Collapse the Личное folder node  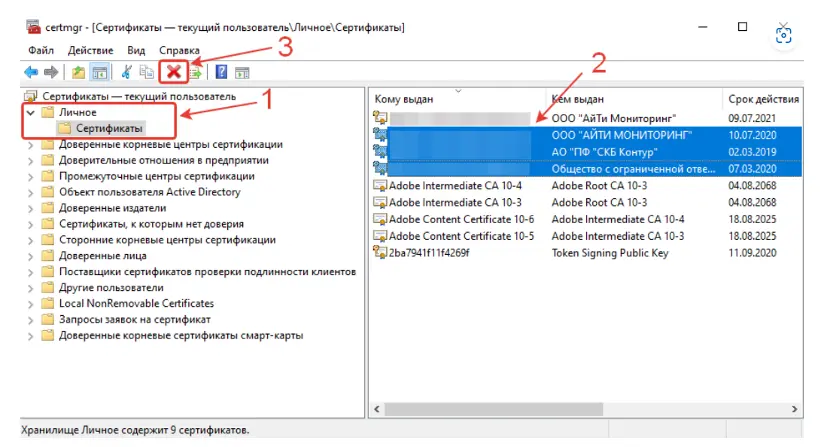[x=30, y=113]
